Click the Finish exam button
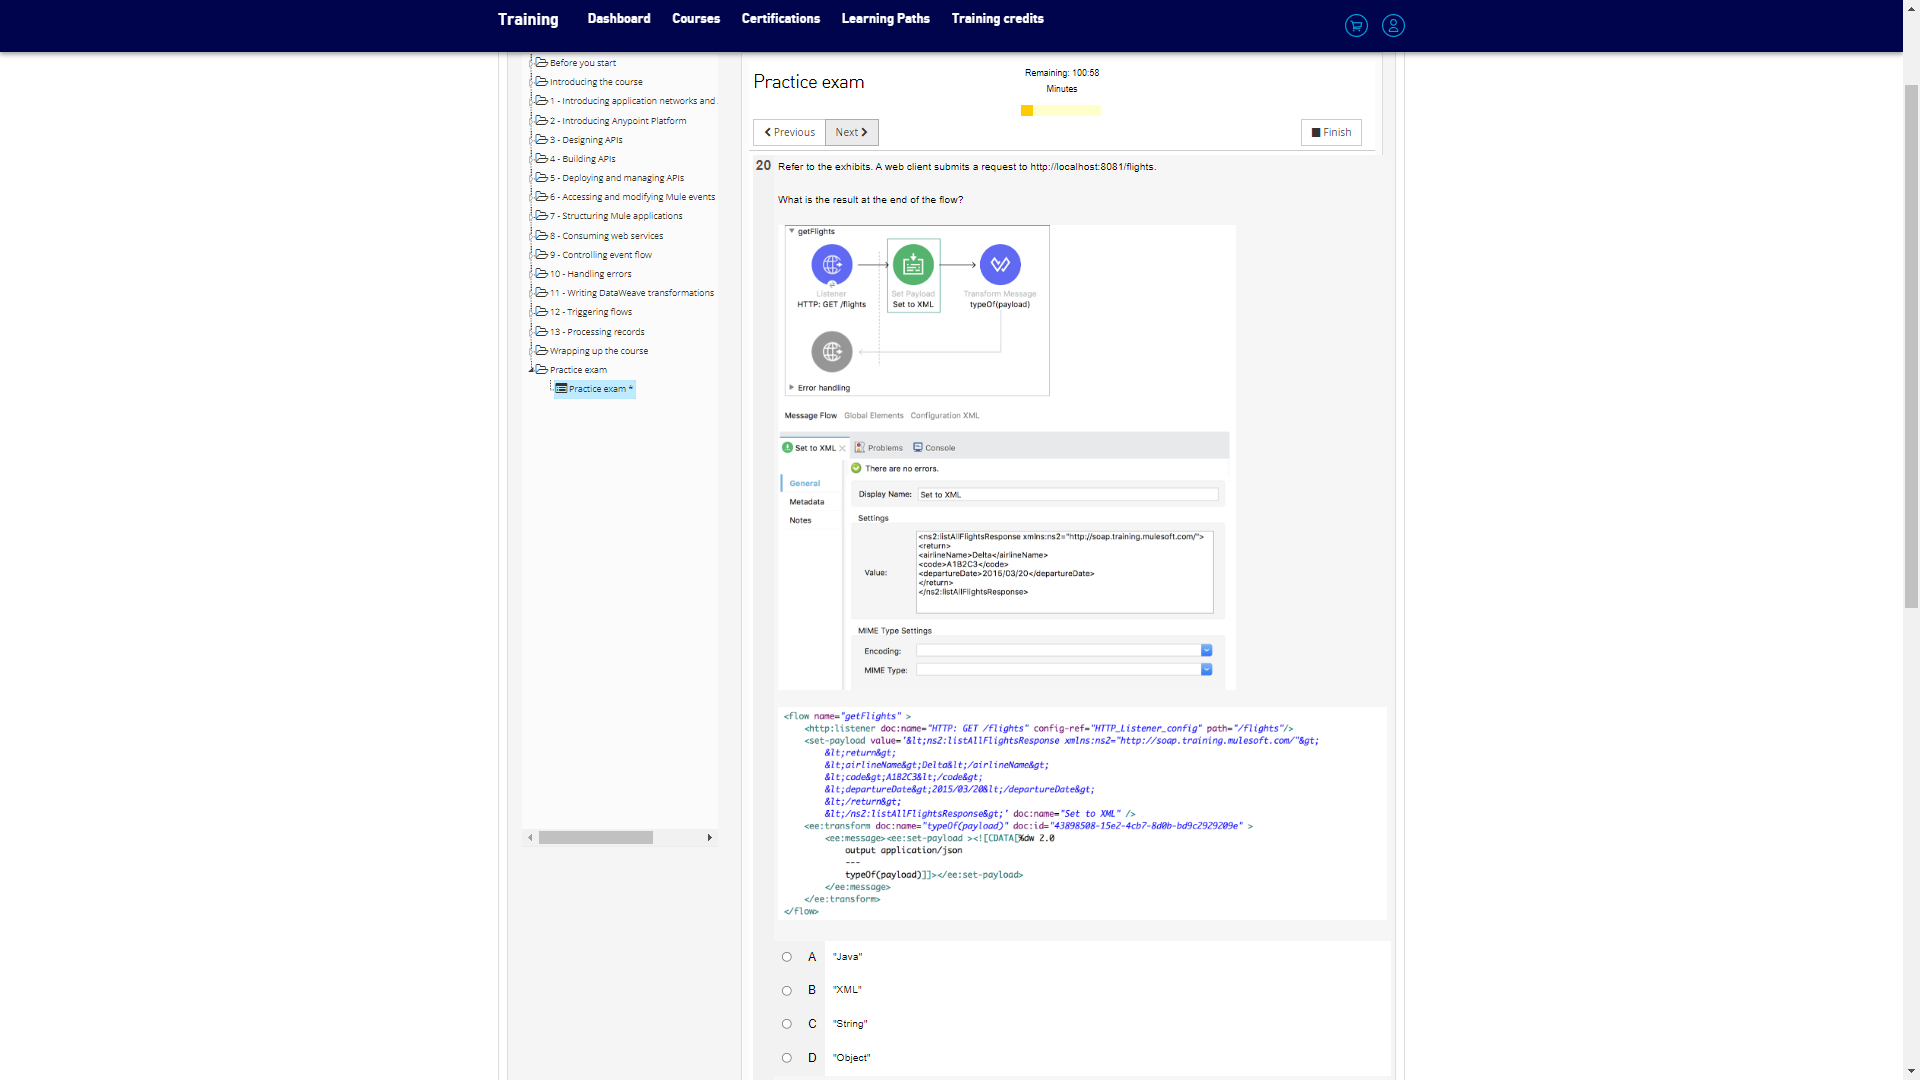The image size is (1920, 1080). point(1331,132)
